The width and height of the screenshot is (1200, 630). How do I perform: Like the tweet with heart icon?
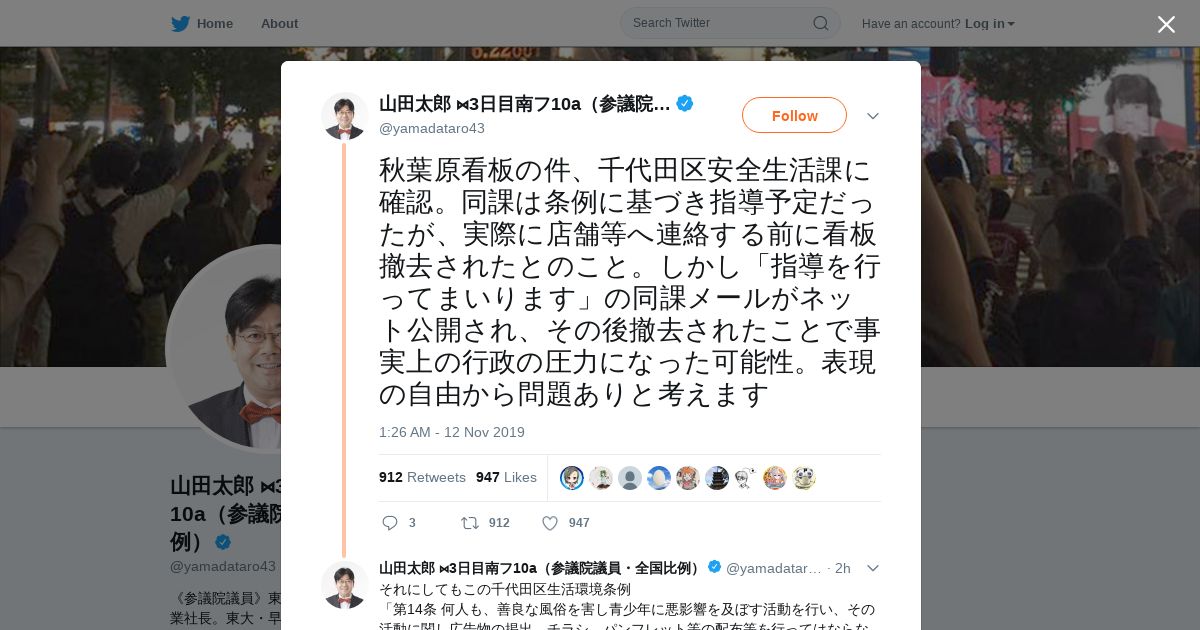[550, 523]
